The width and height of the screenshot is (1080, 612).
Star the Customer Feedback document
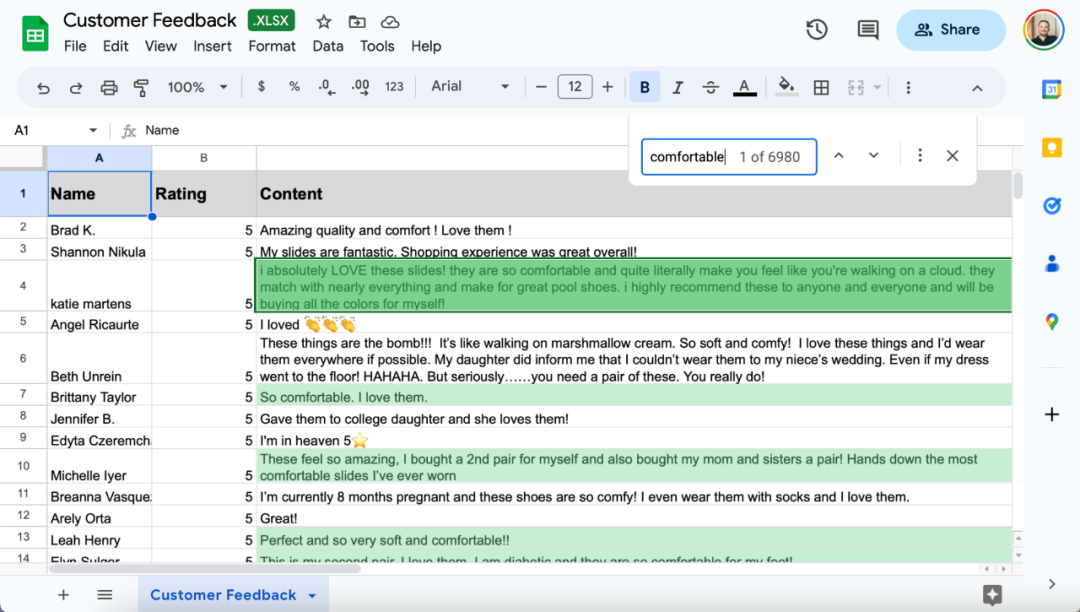pos(324,22)
